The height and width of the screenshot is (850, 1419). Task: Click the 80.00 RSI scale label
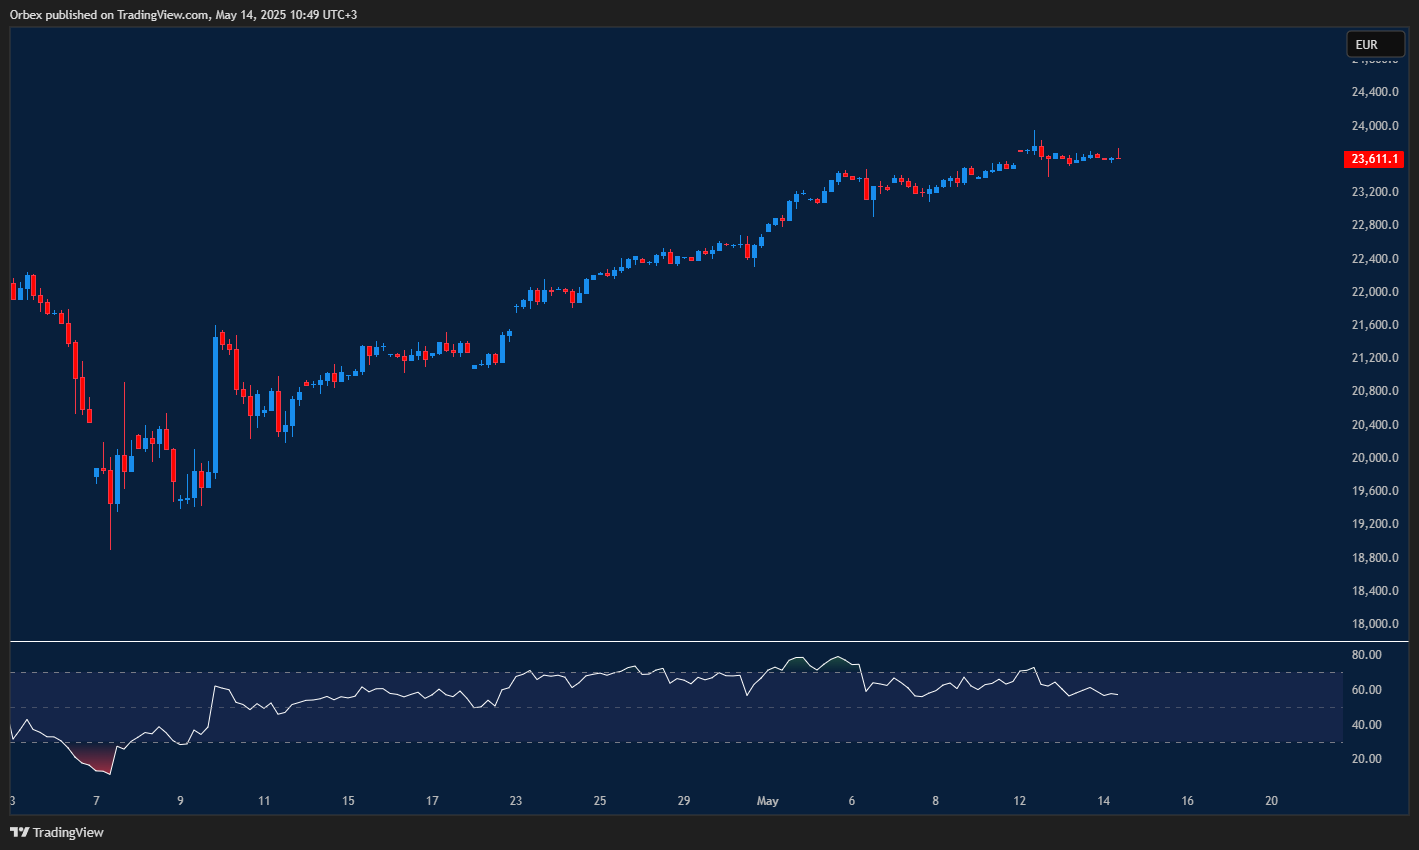[1366, 655]
